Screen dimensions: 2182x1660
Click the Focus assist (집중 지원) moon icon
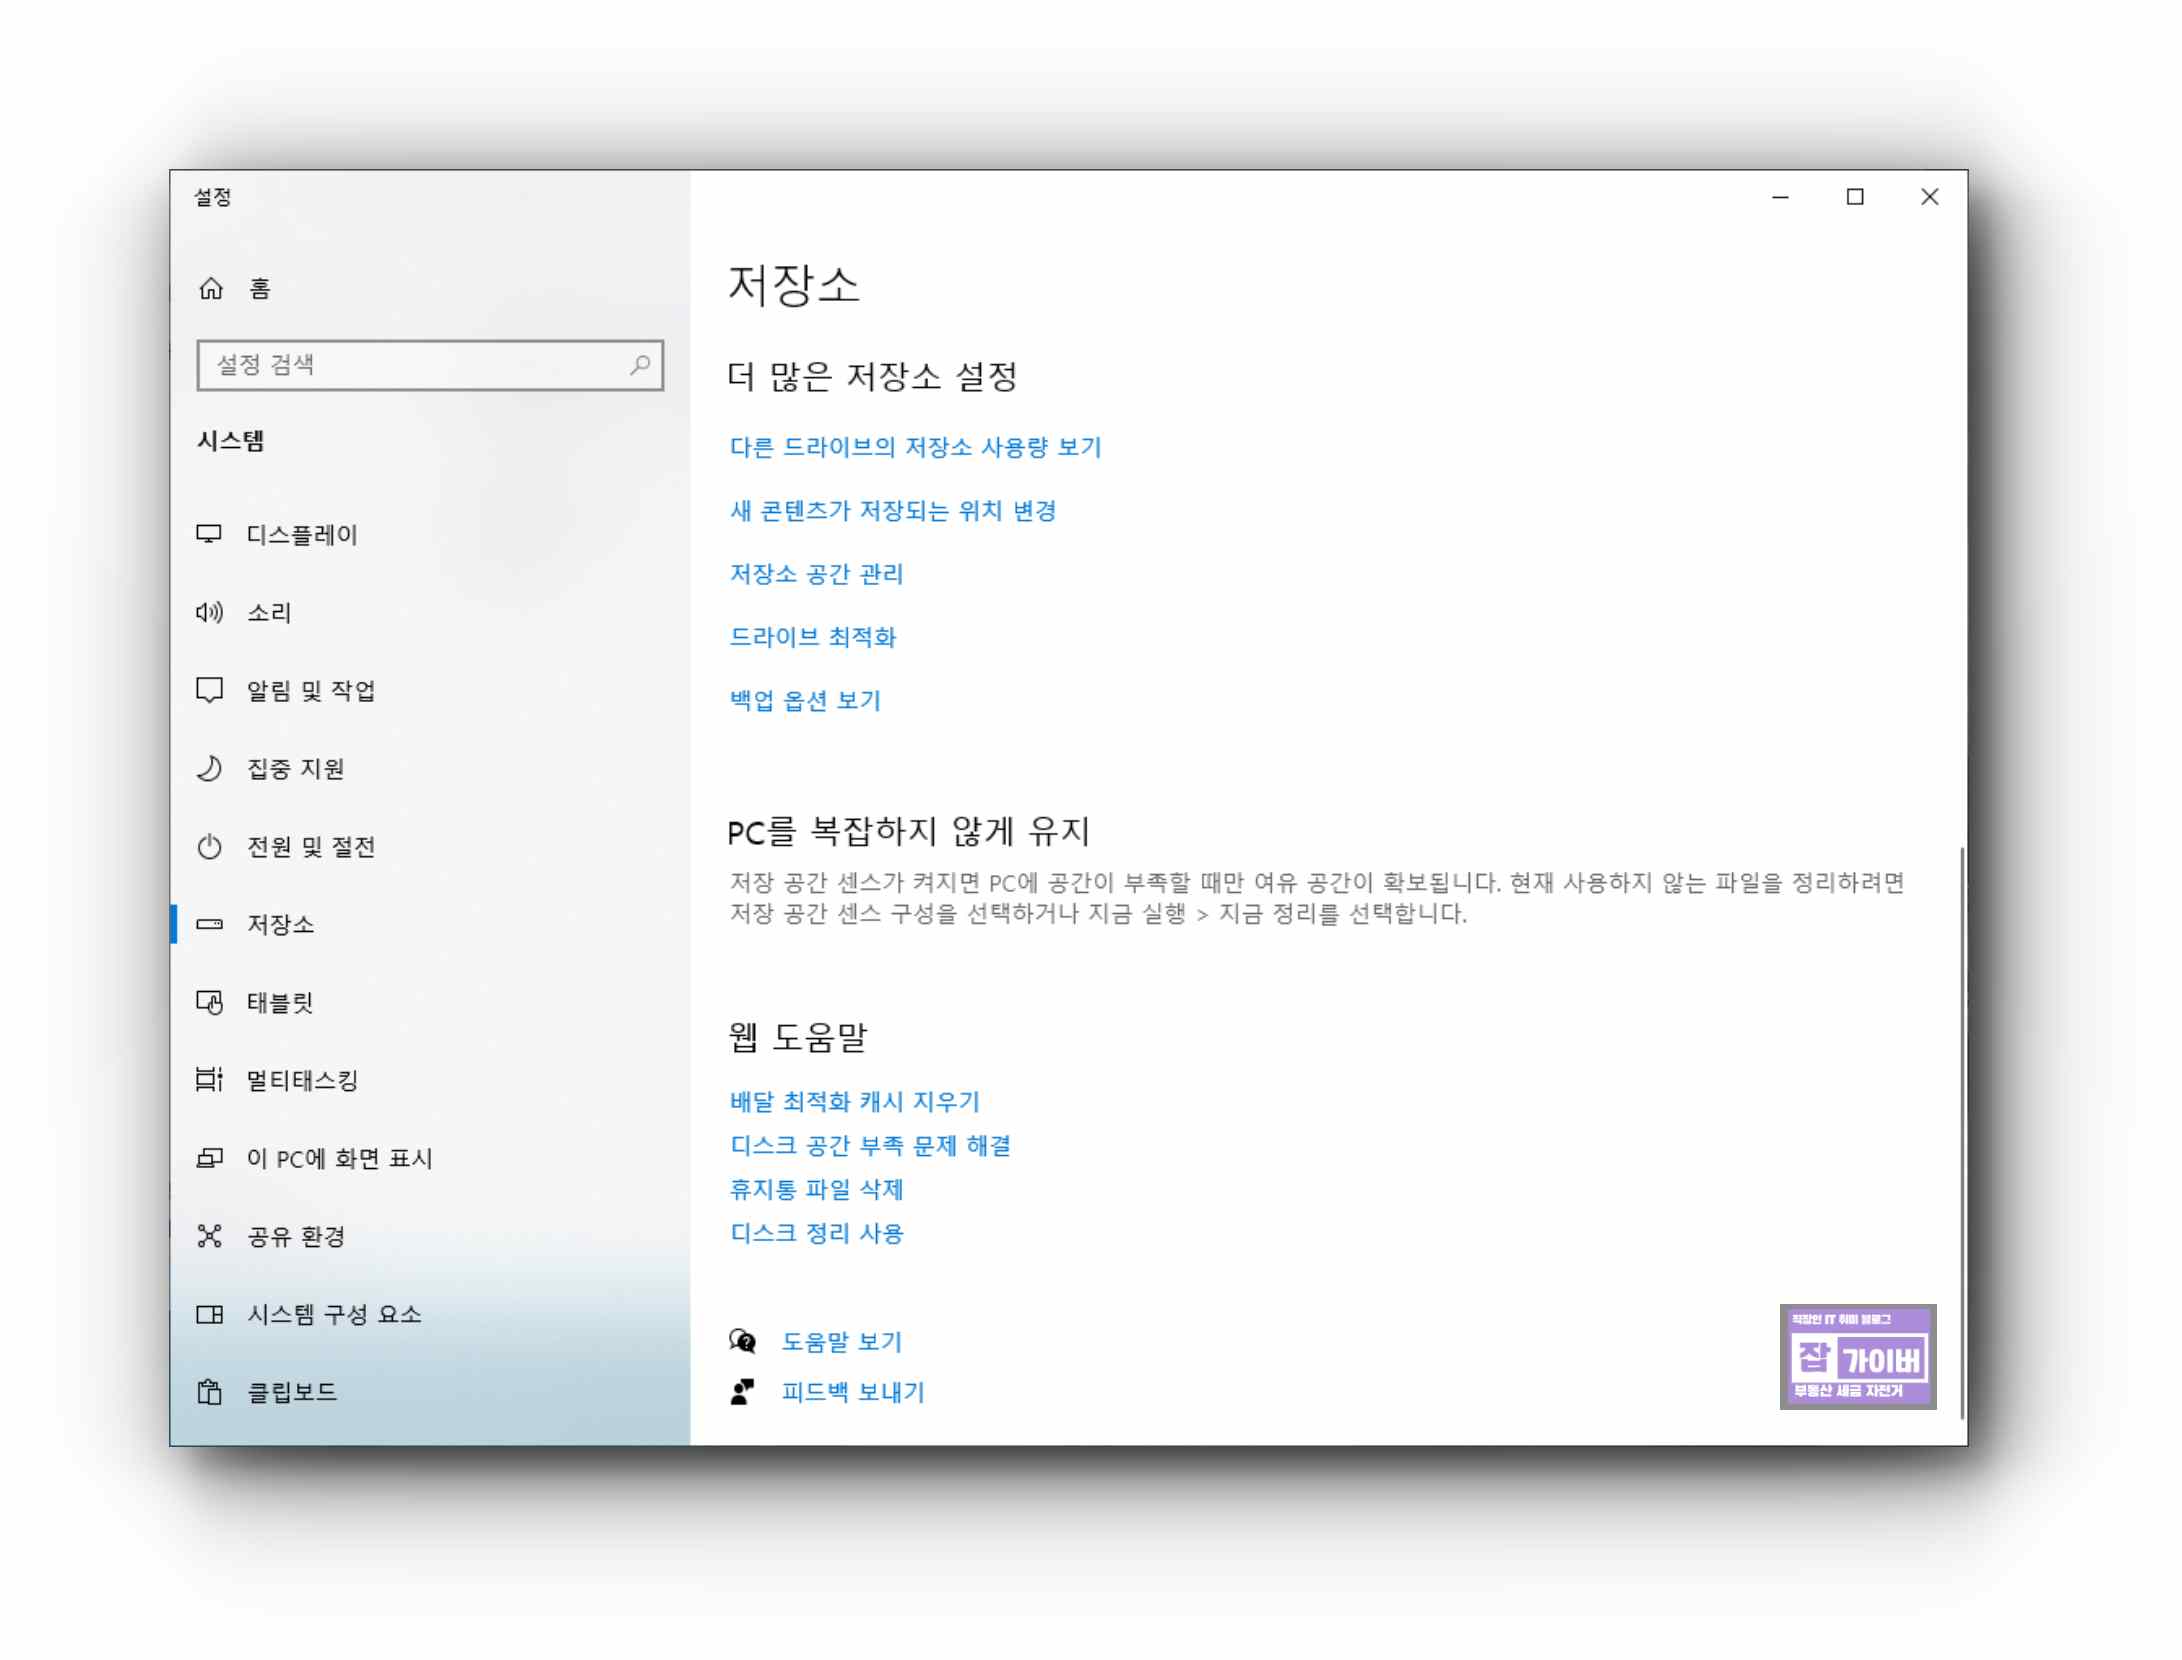[209, 768]
